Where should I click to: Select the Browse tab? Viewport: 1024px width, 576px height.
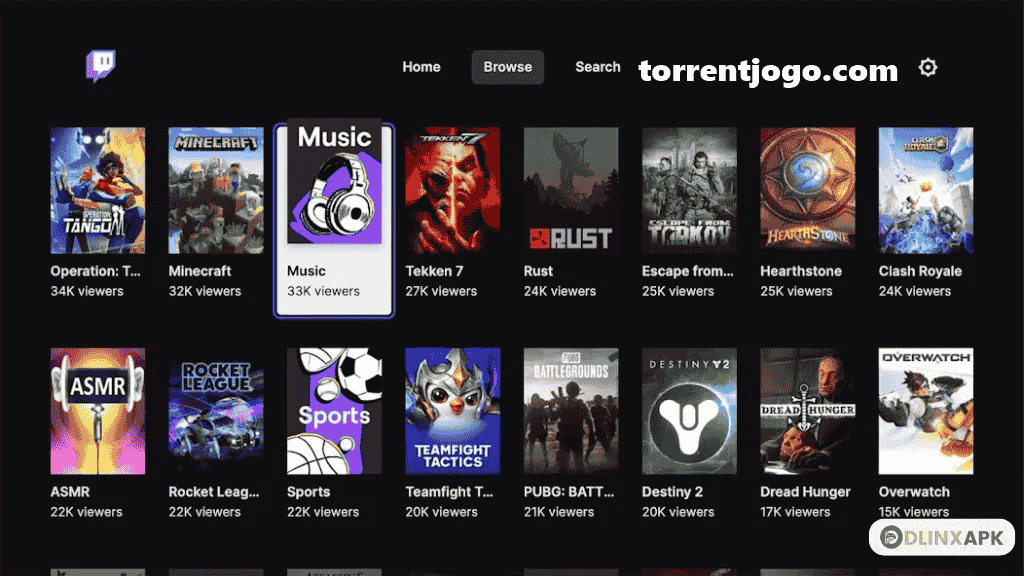[507, 66]
